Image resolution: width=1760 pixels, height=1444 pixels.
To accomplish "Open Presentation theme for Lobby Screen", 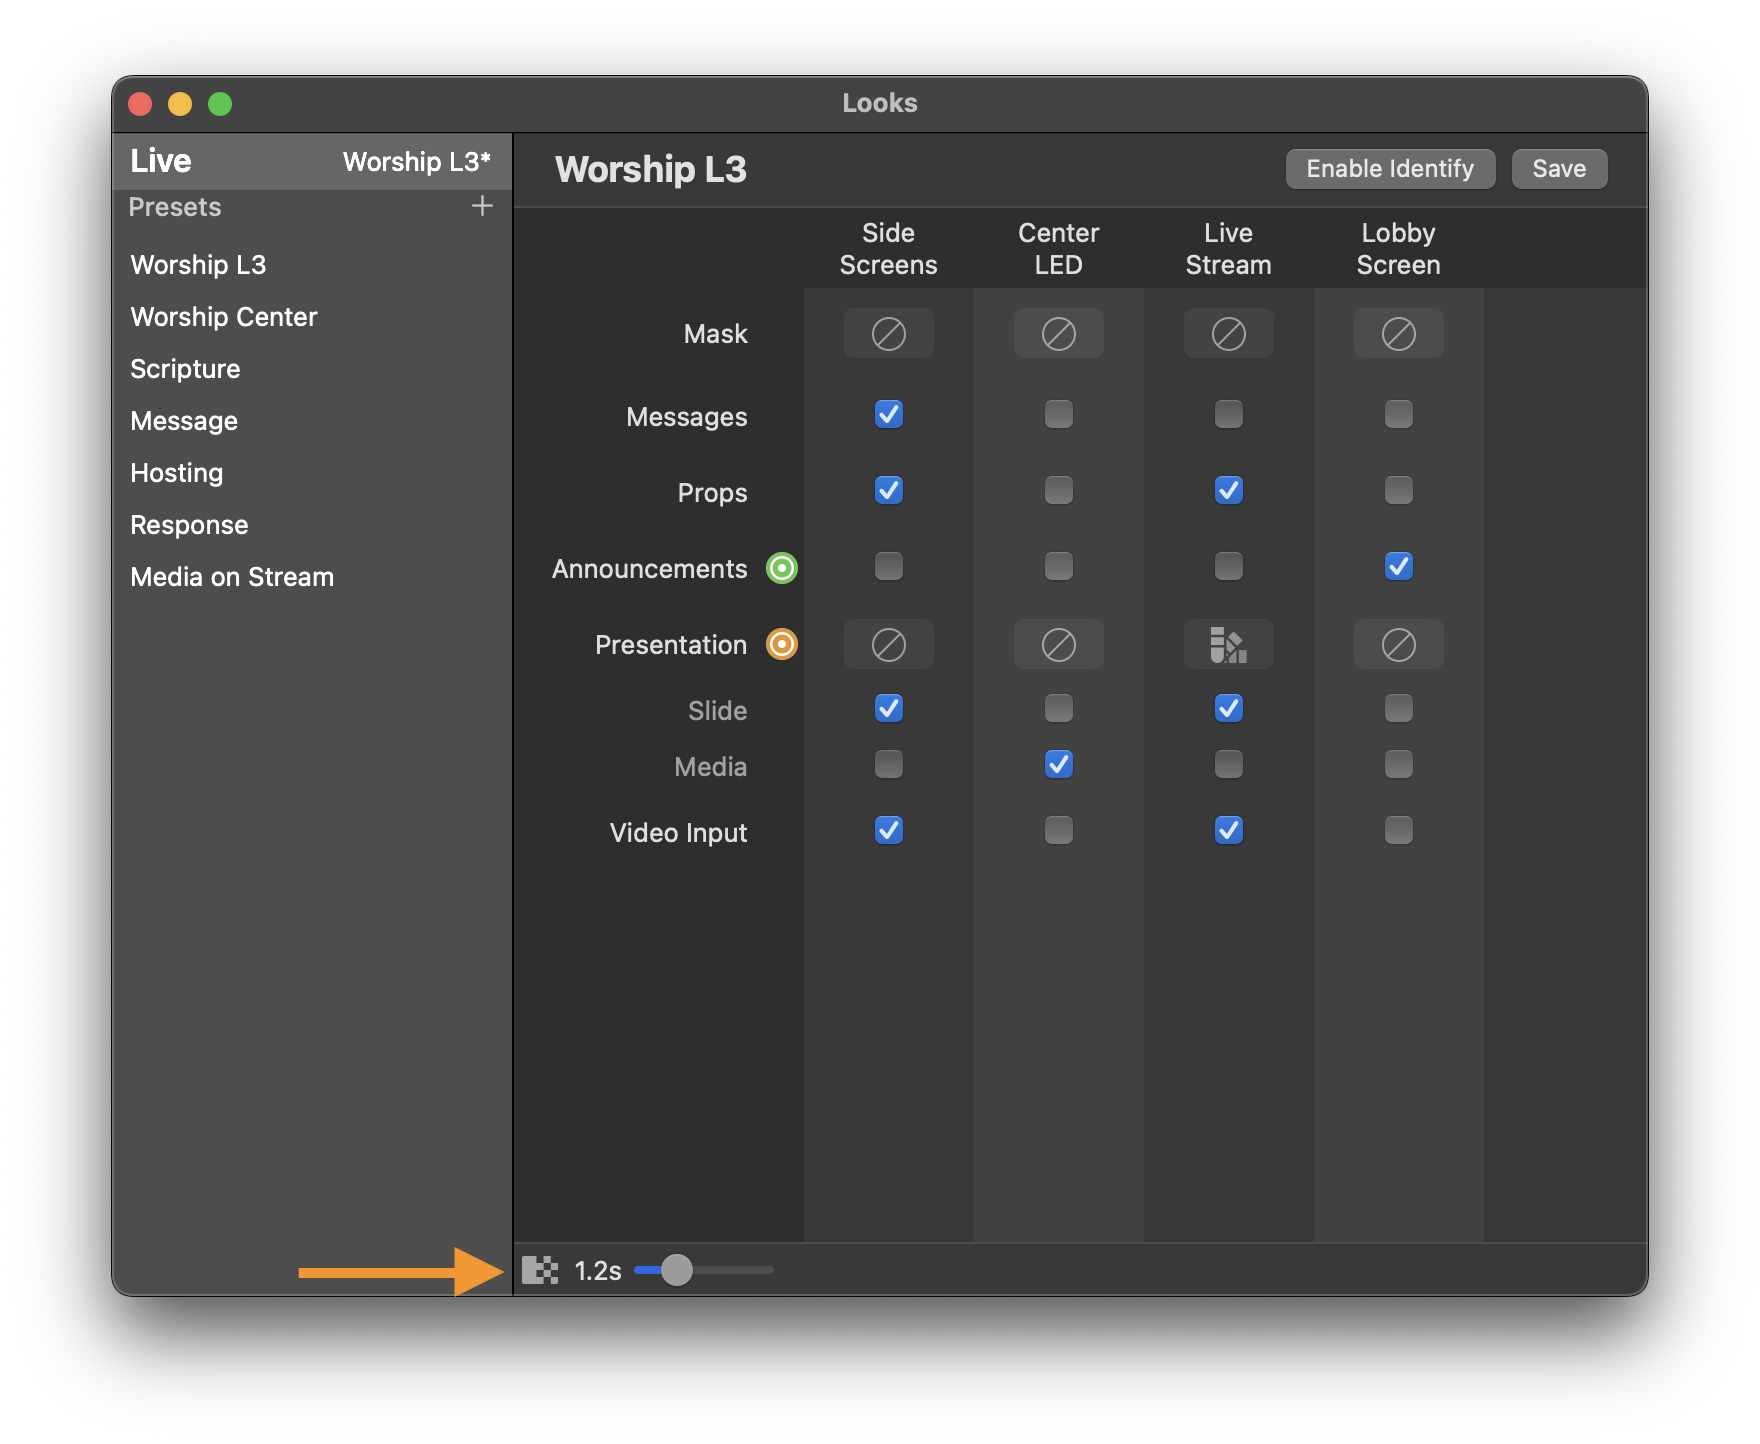I will click(x=1398, y=645).
